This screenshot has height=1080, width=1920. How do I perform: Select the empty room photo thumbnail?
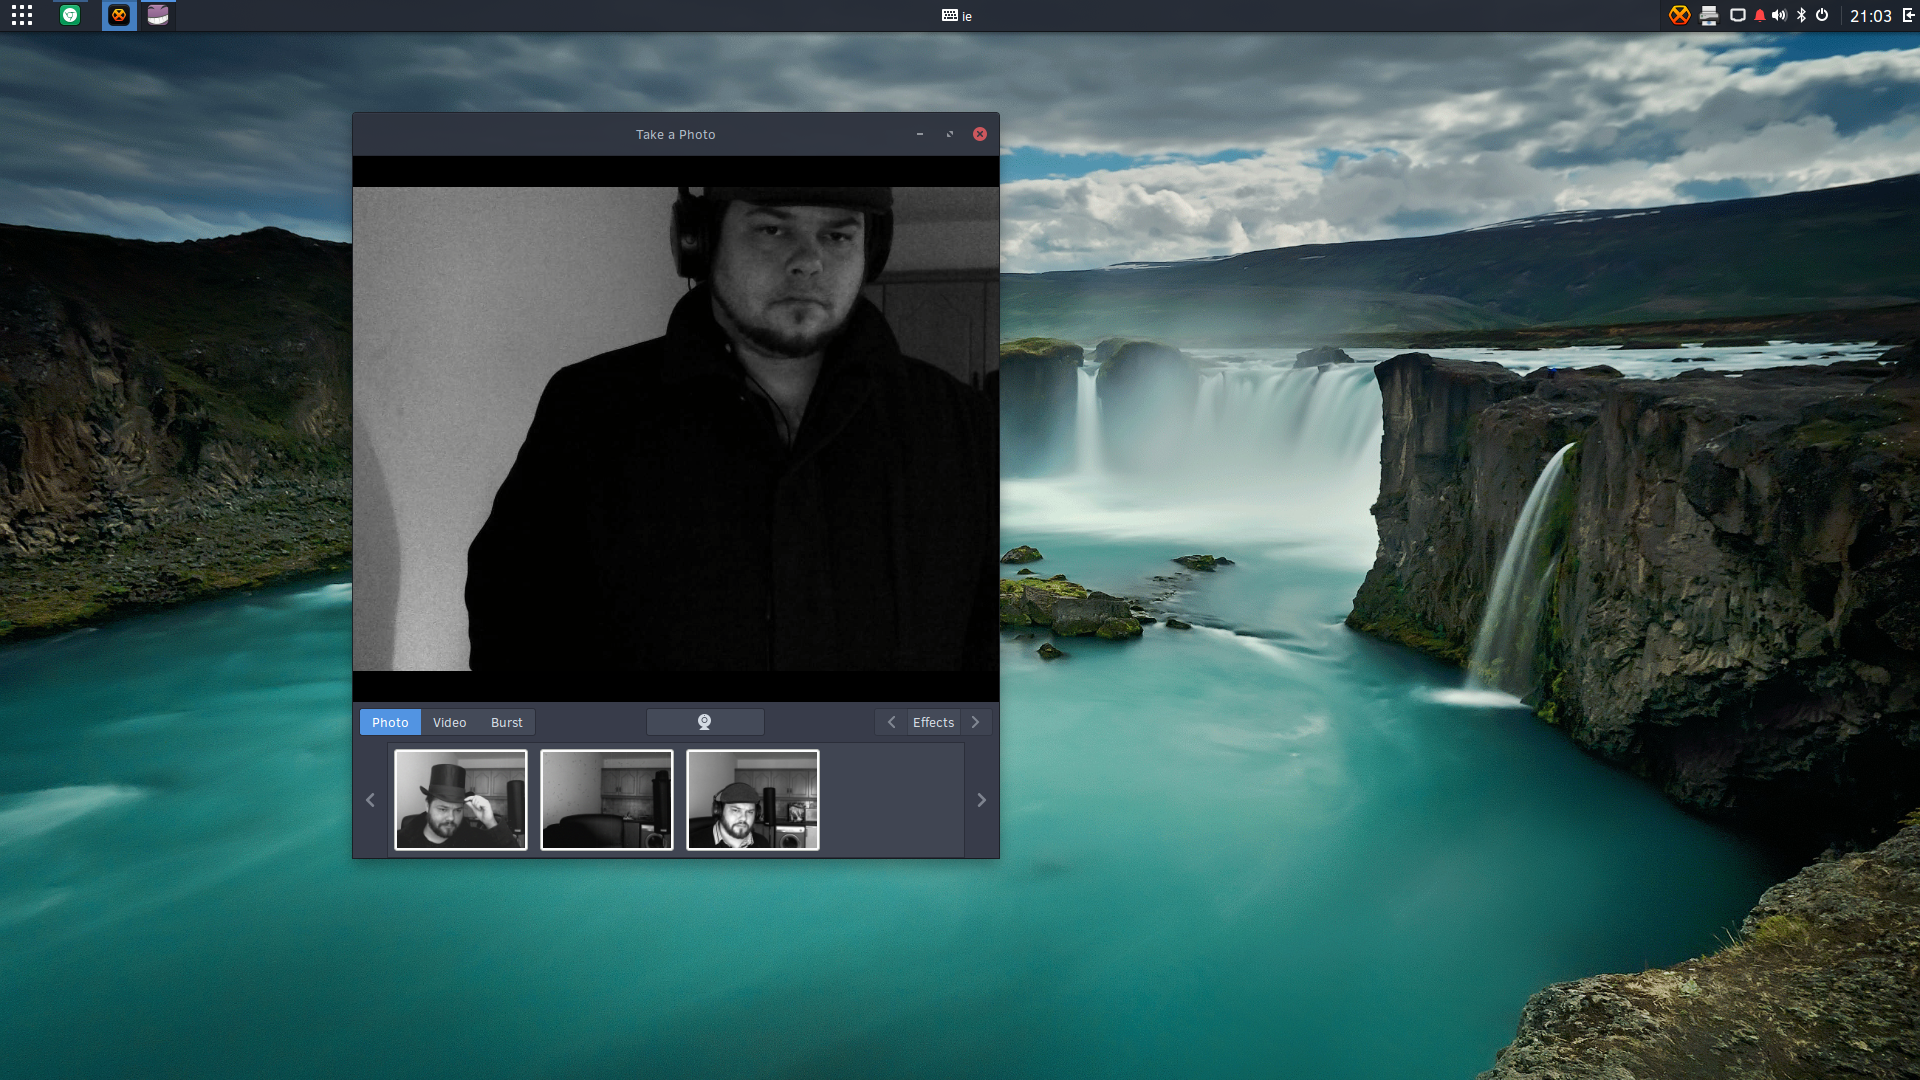coord(607,800)
